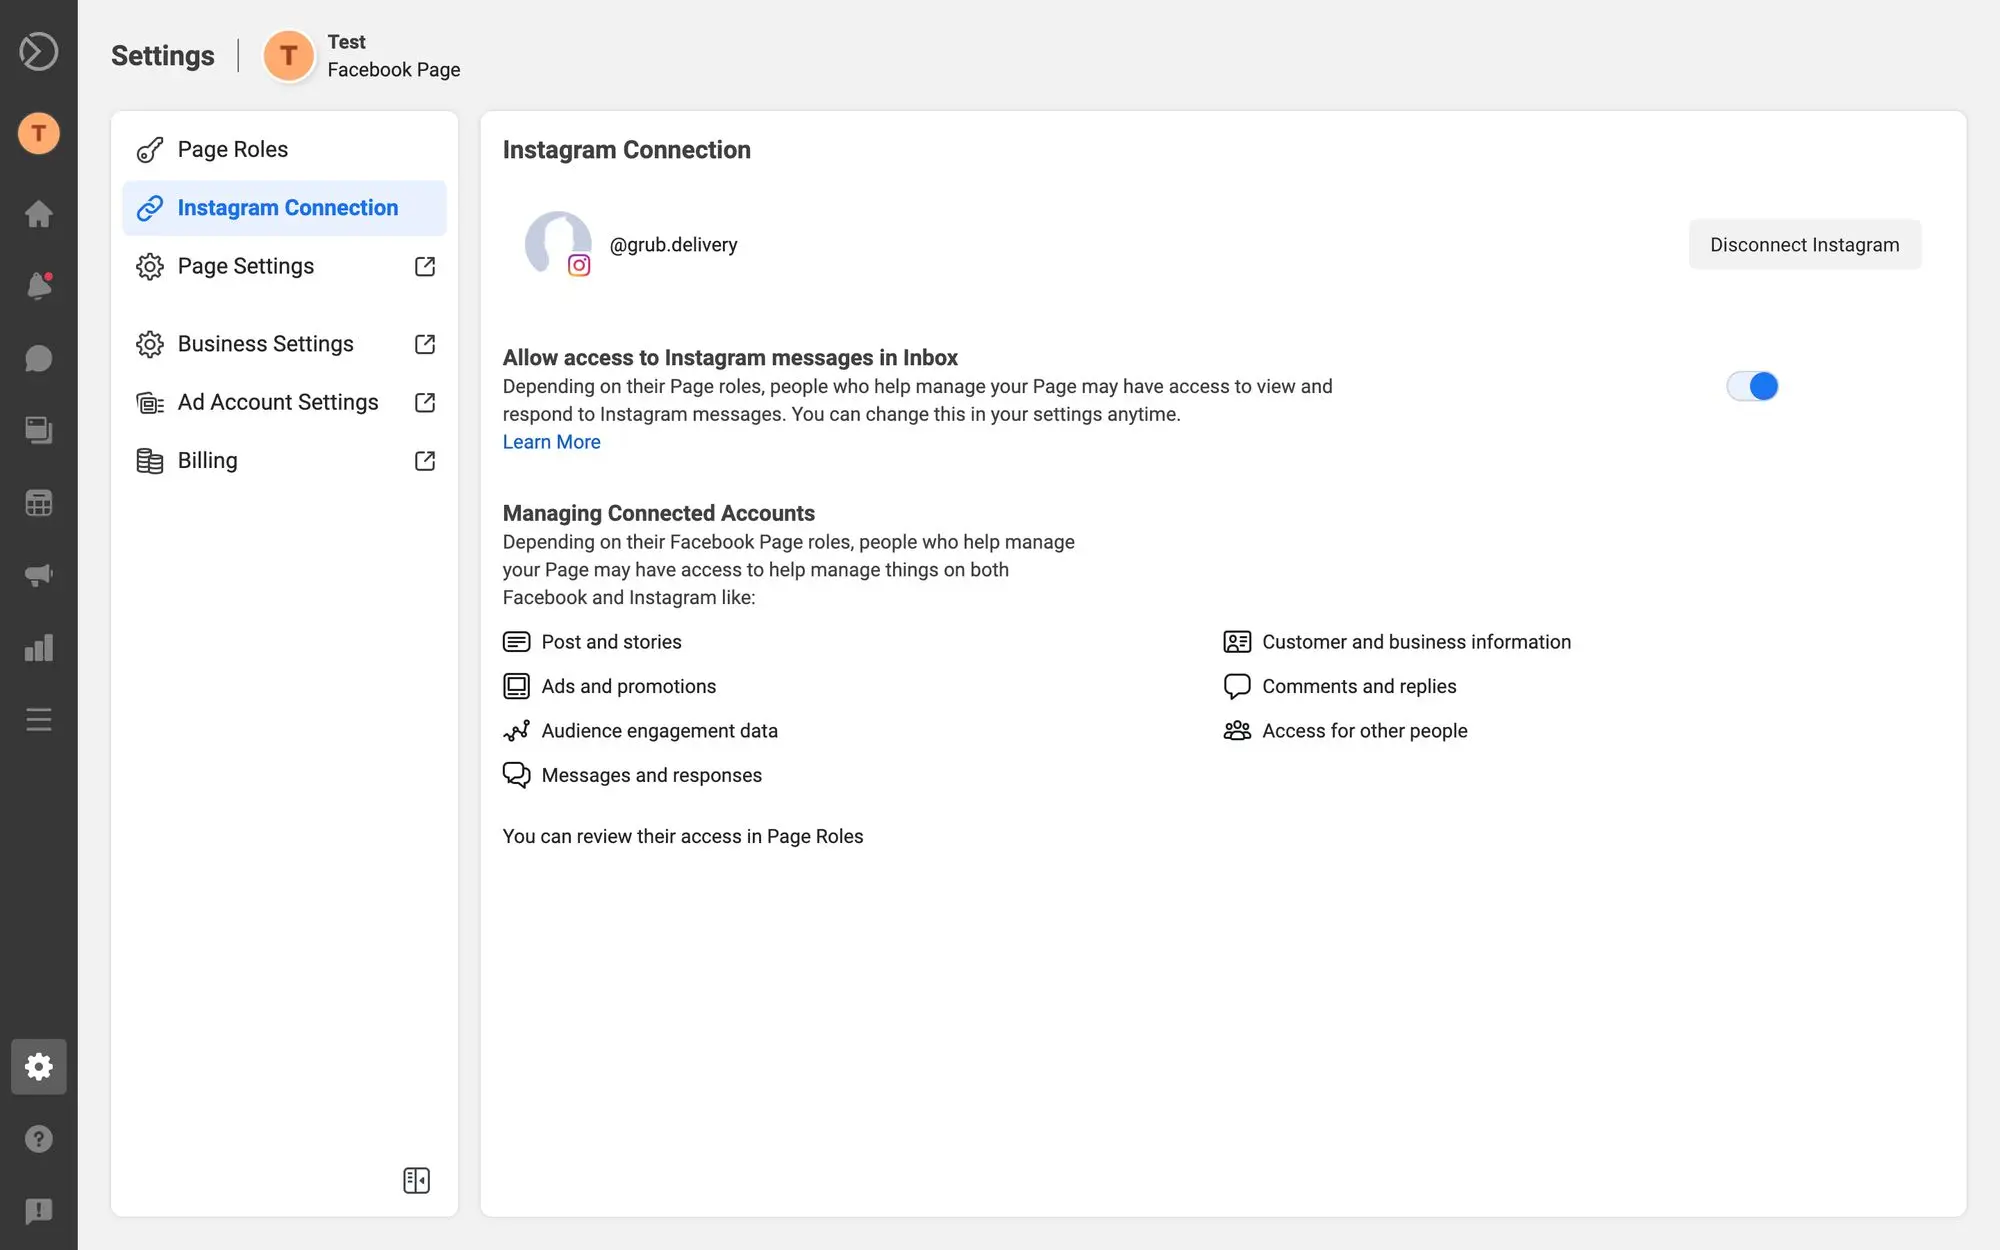
Task: Click the Post and stories icon
Action: 516,642
